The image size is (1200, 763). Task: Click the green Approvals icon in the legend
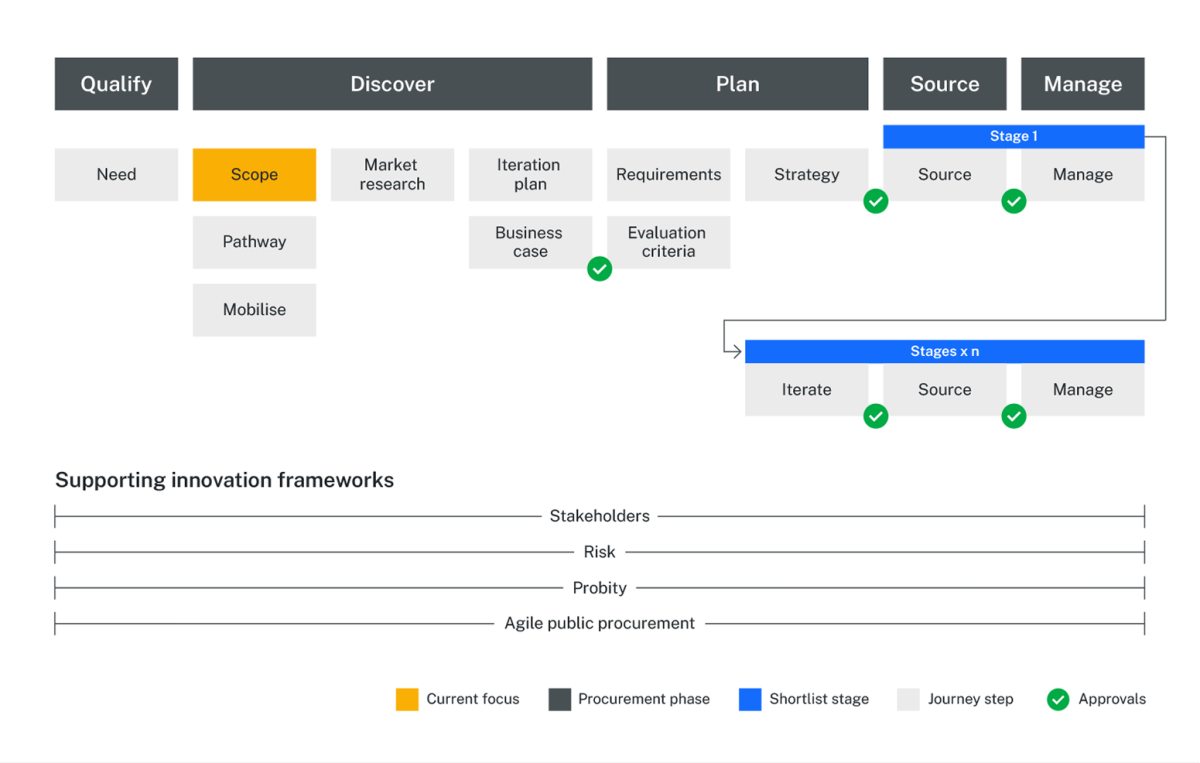pyautogui.click(x=1057, y=699)
